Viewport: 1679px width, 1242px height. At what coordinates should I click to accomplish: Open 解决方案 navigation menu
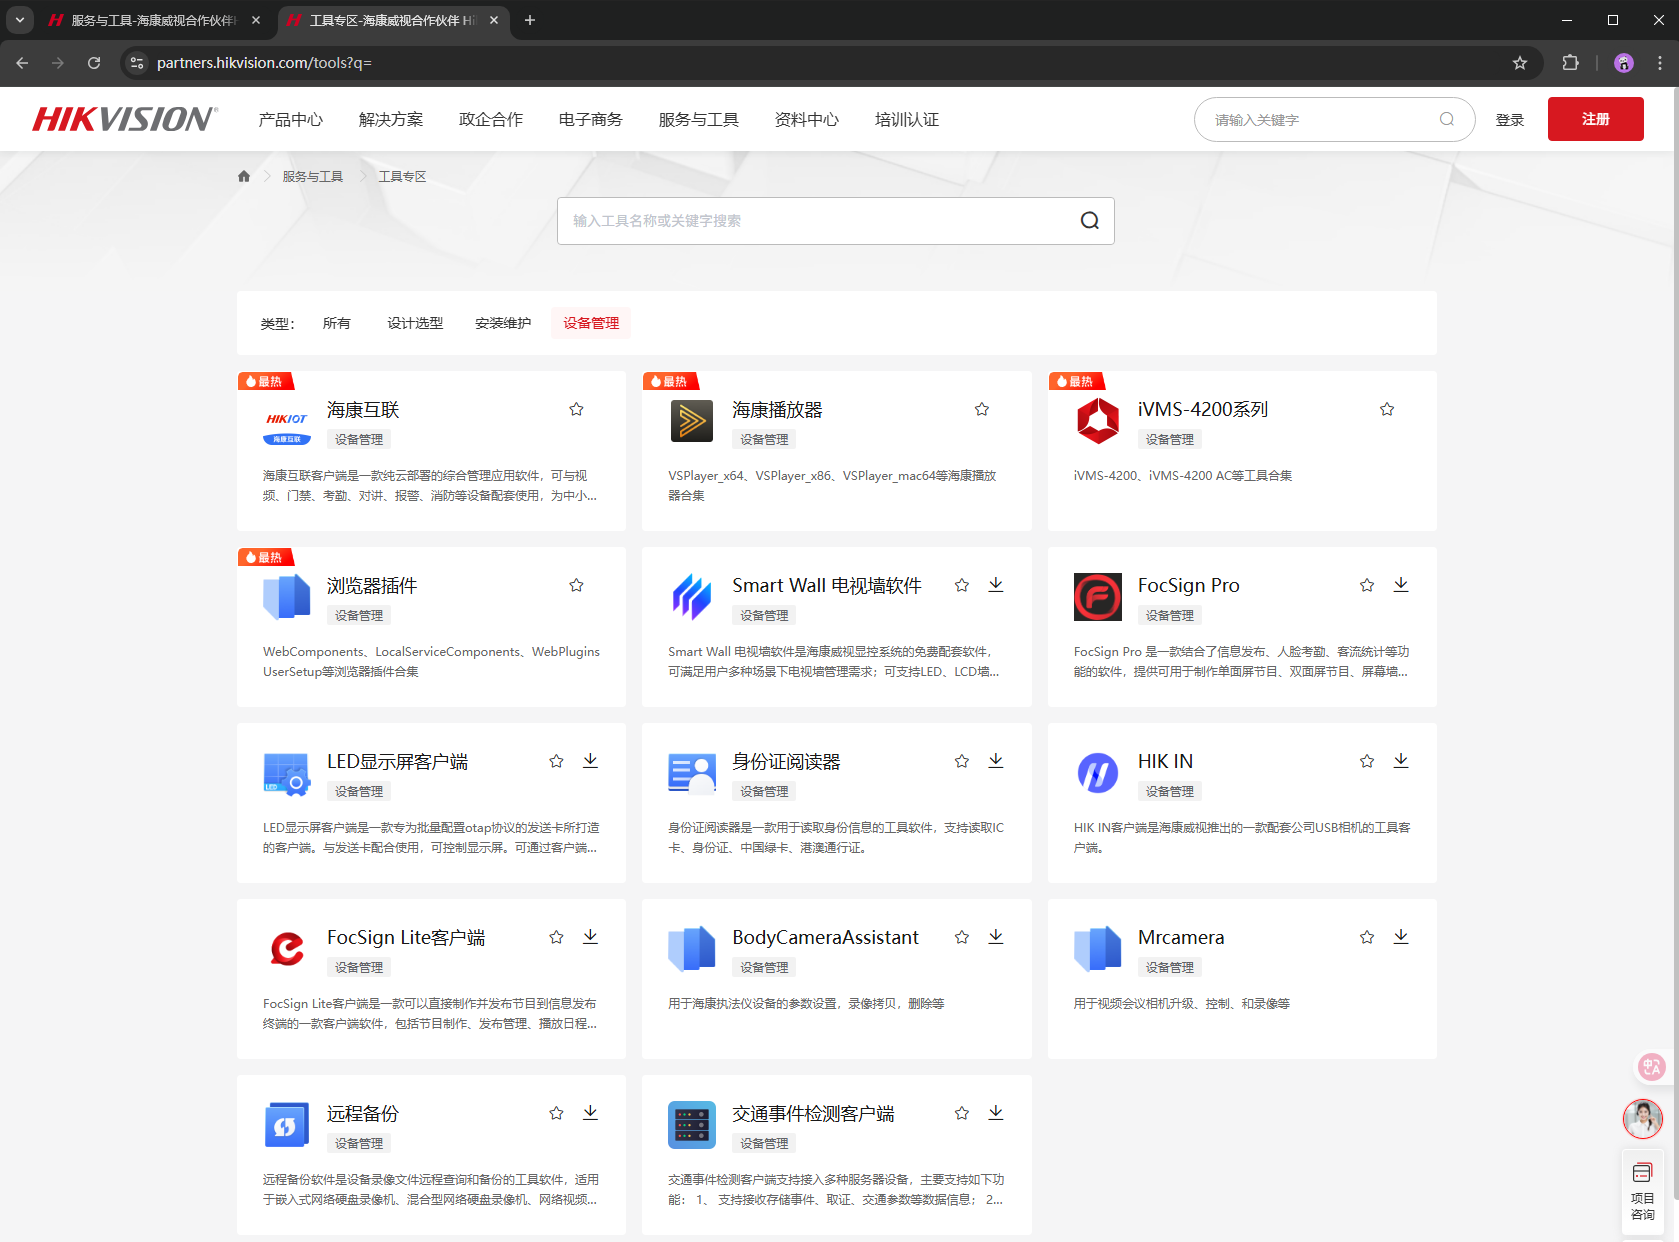pyautogui.click(x=391, y=120)
